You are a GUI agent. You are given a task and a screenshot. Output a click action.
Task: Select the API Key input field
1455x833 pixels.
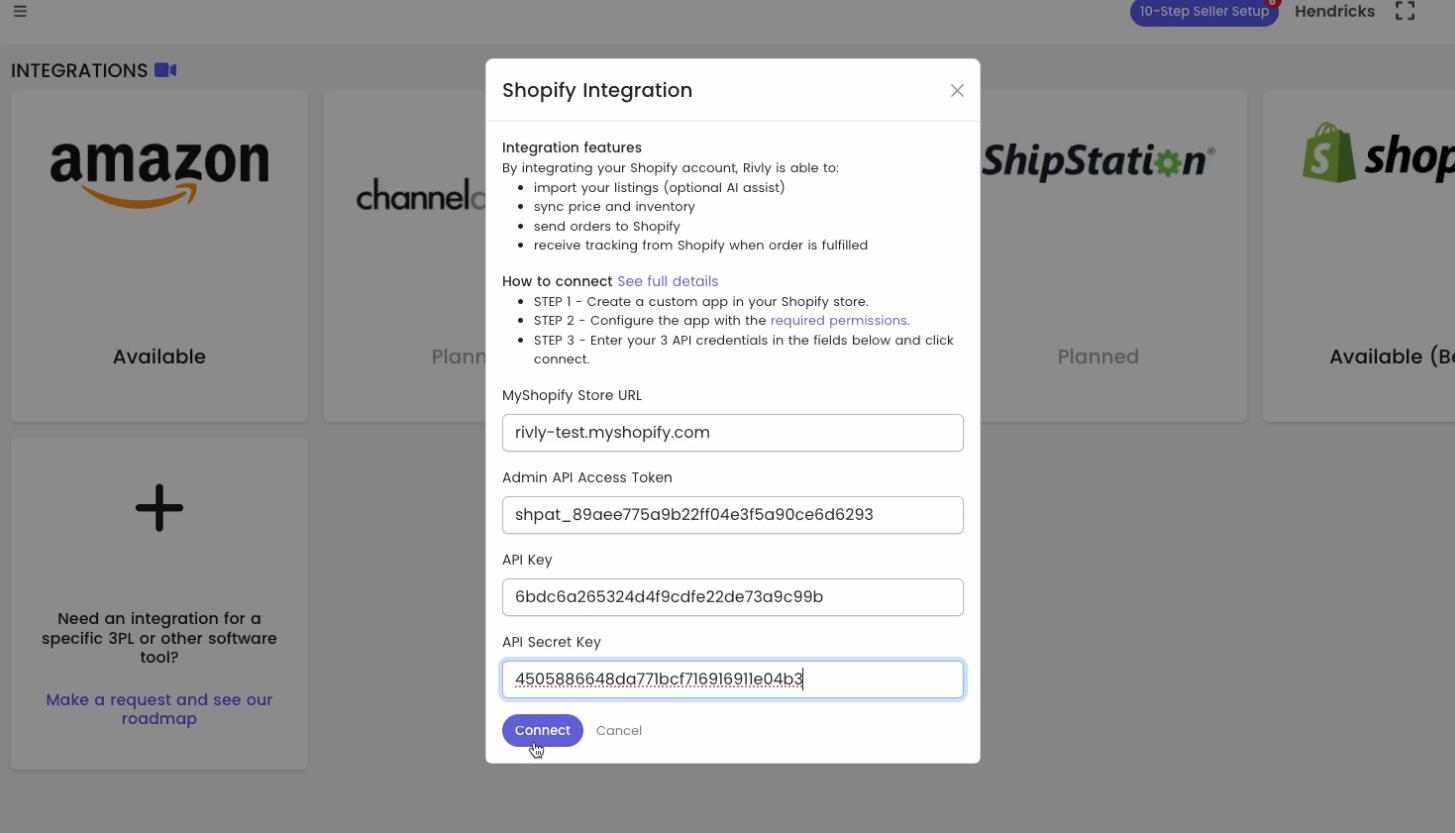pos(733,597)
